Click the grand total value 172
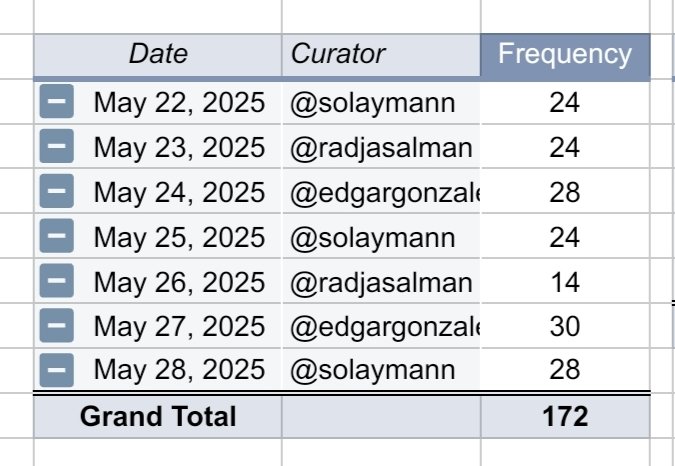Viewport: 675px width, 466px height. click(x=565, y=416)
